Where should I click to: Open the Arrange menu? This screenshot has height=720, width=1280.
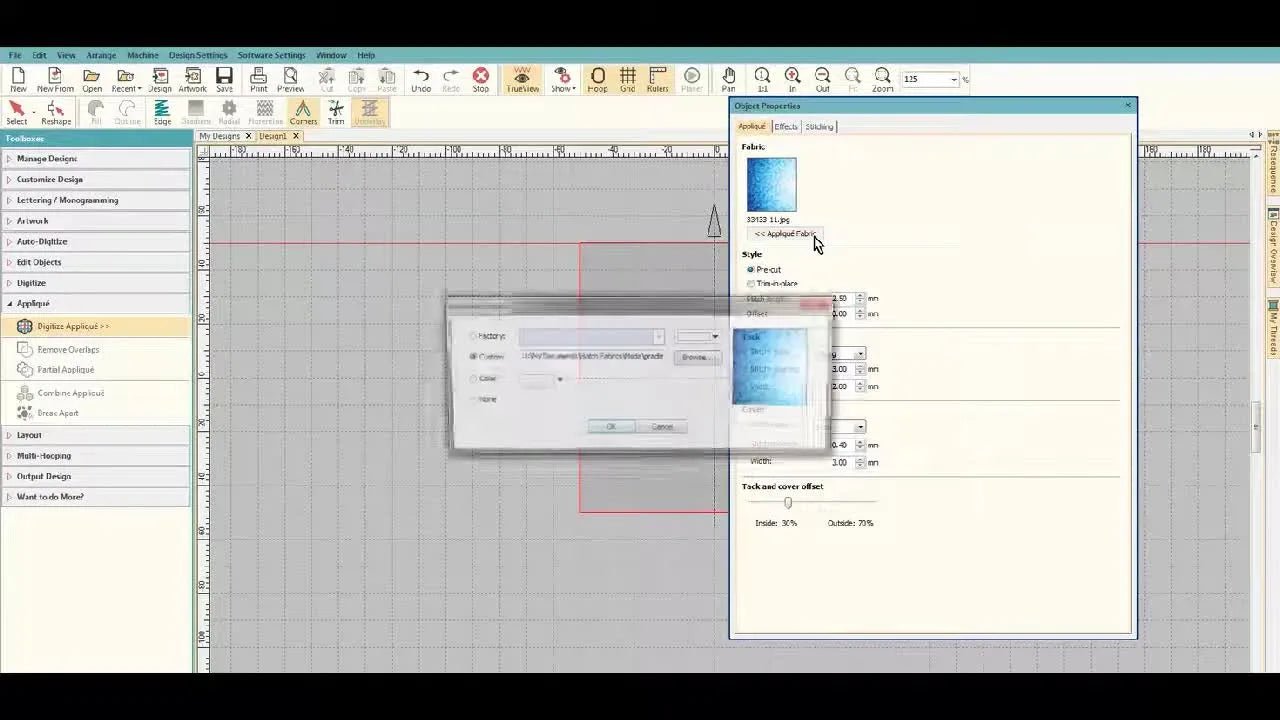[101, 55]
